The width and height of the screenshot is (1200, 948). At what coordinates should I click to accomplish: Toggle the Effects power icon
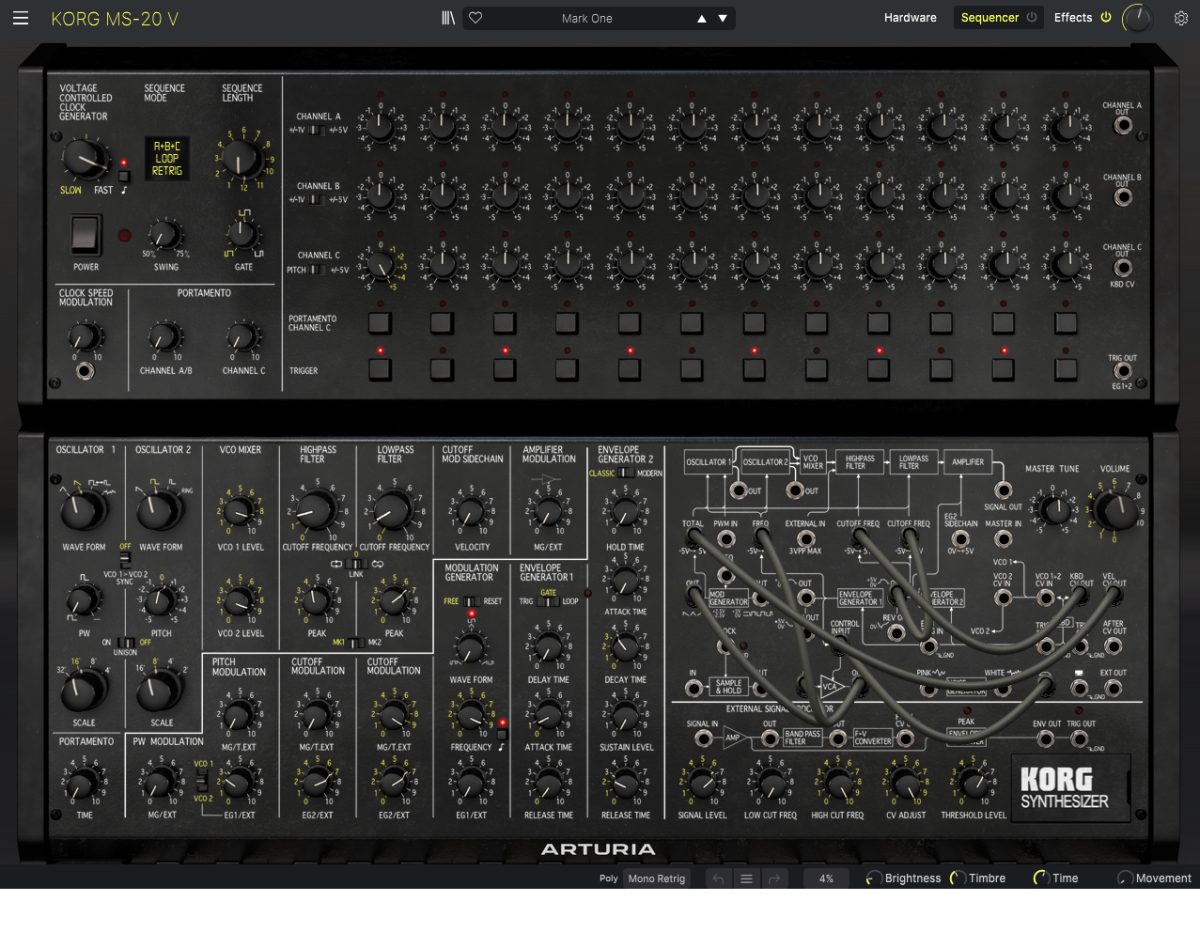pyautogui.click(x=1106, y=17)
